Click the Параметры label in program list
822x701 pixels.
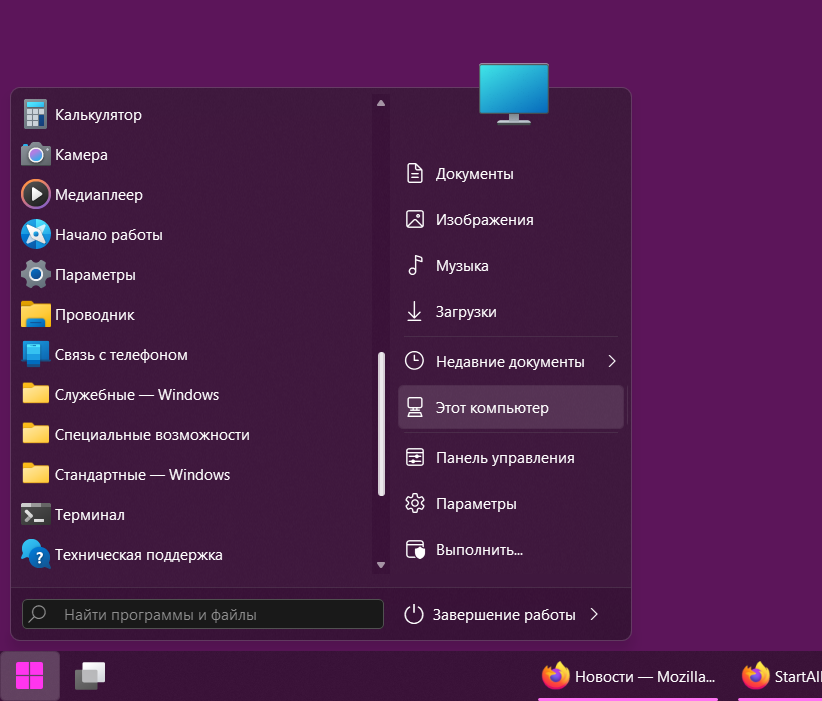pyautogui.click(x=95, y=275)
